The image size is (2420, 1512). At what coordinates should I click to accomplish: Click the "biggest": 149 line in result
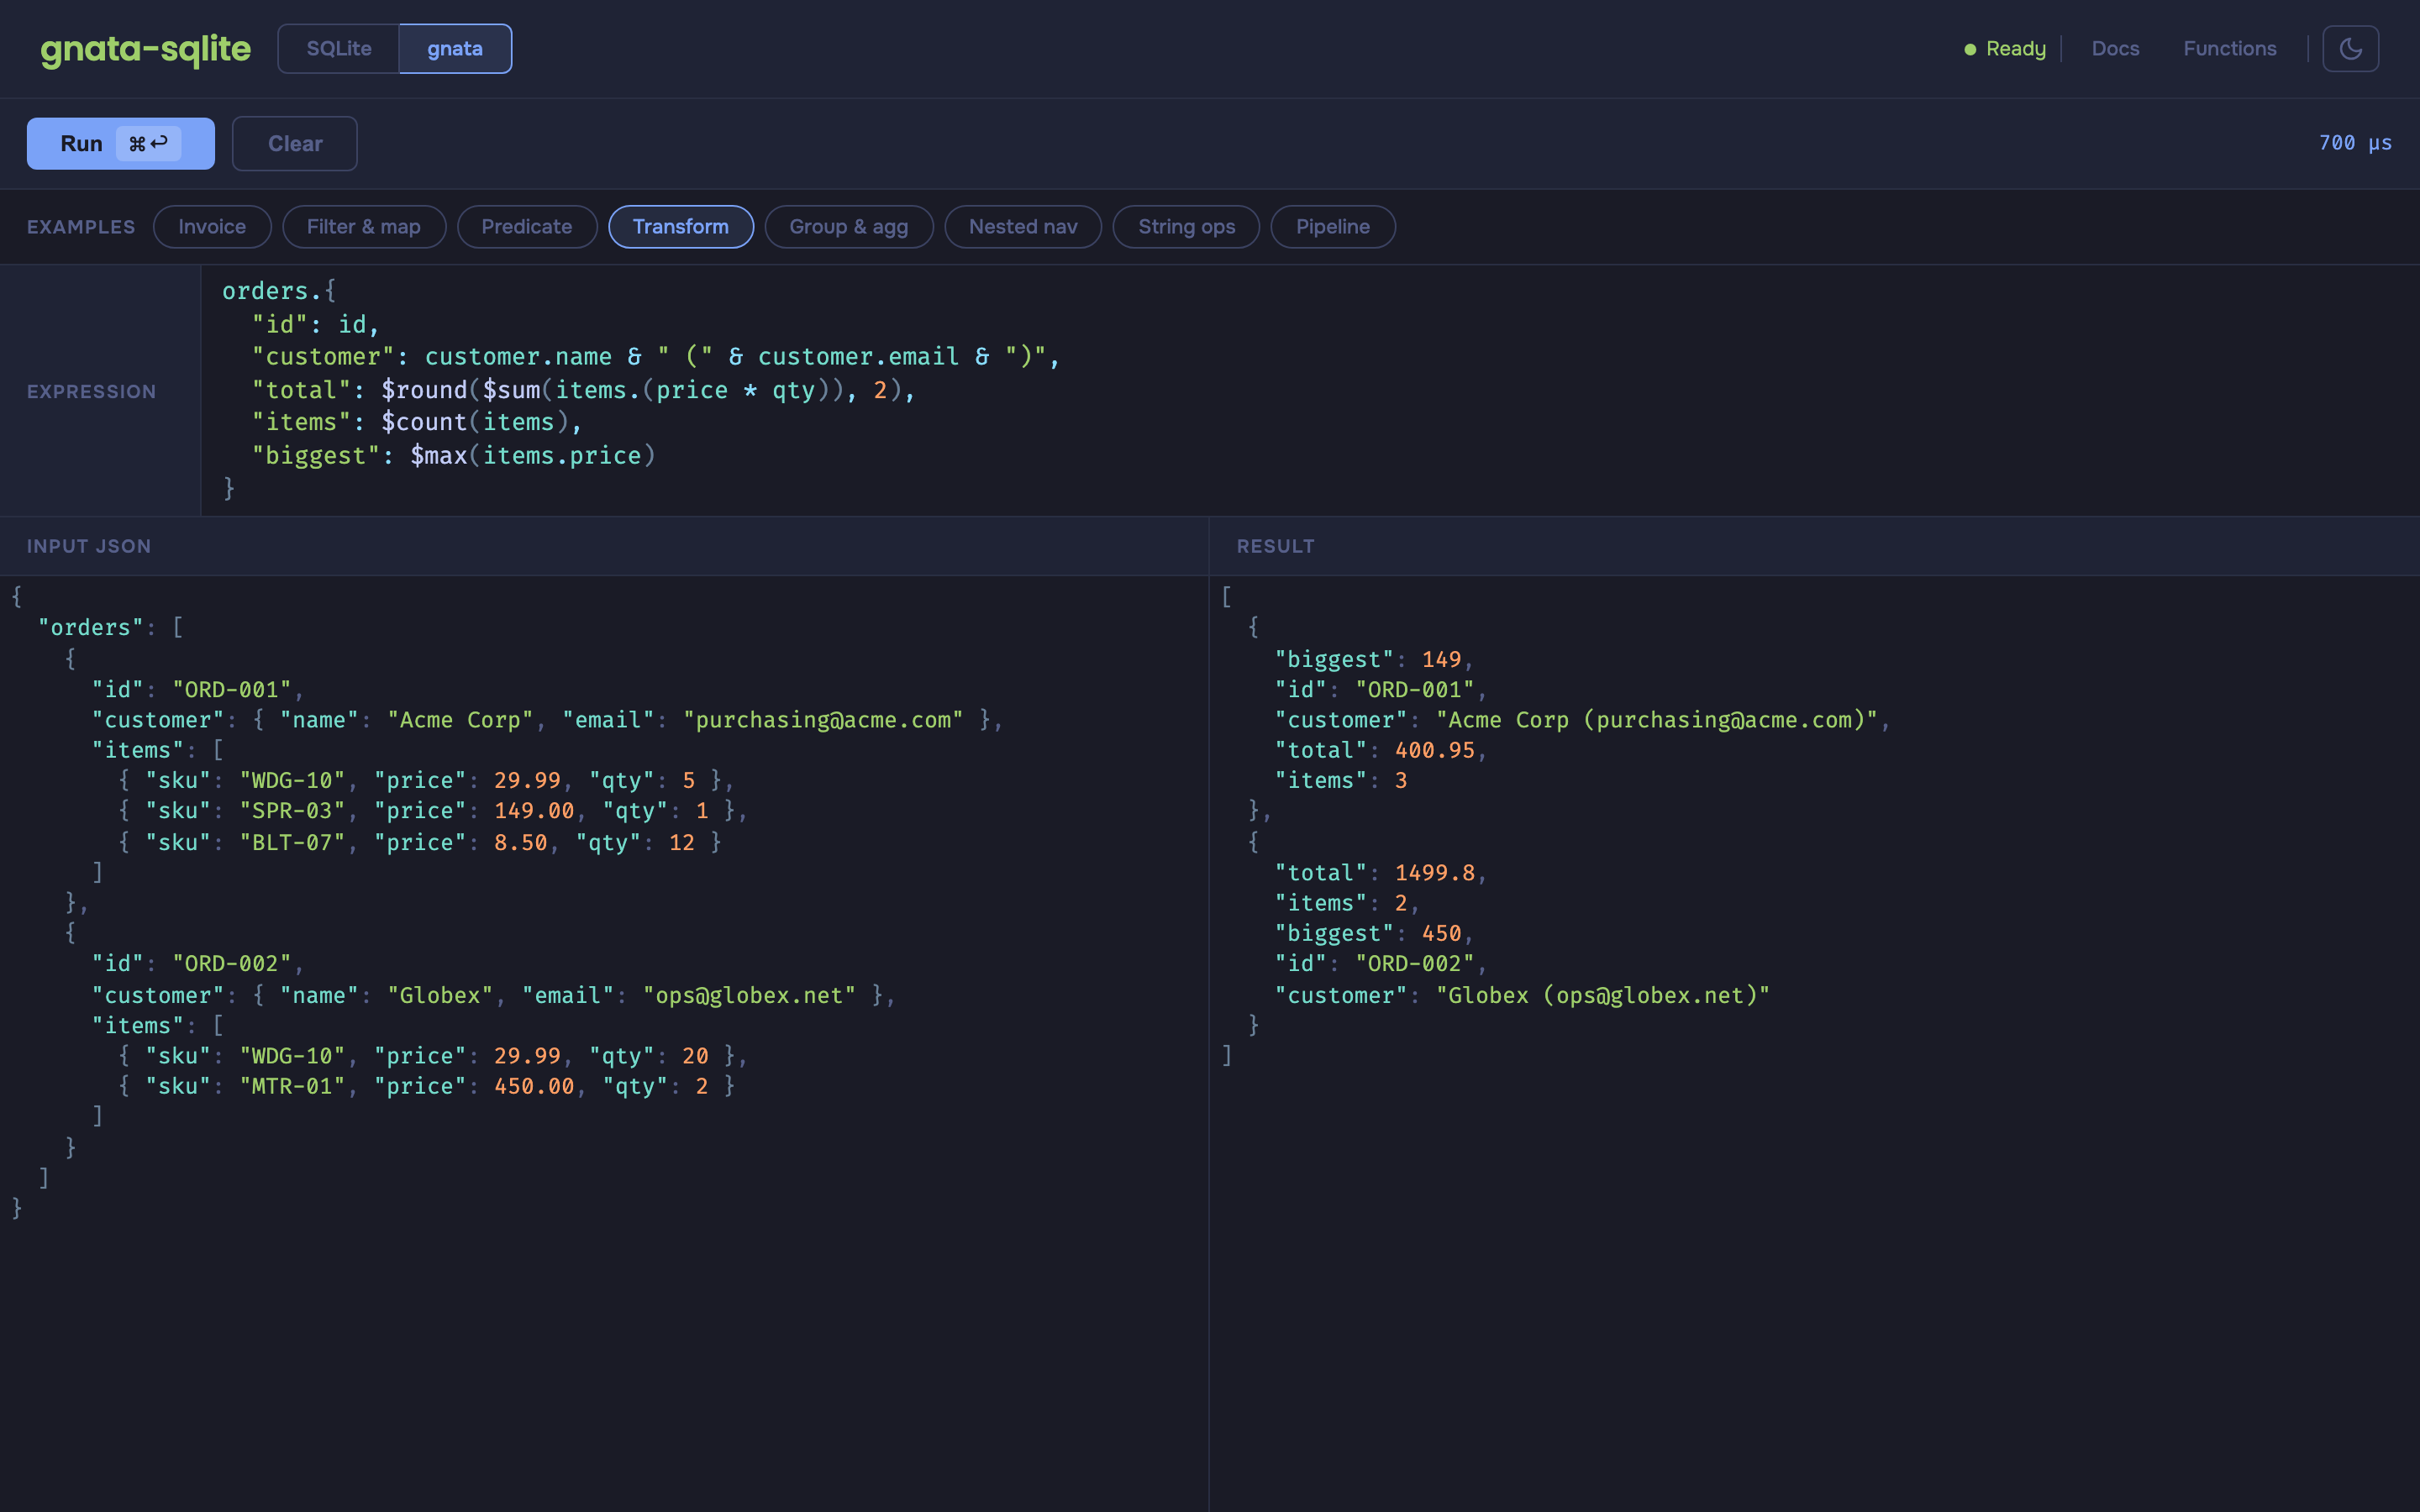1373,659
